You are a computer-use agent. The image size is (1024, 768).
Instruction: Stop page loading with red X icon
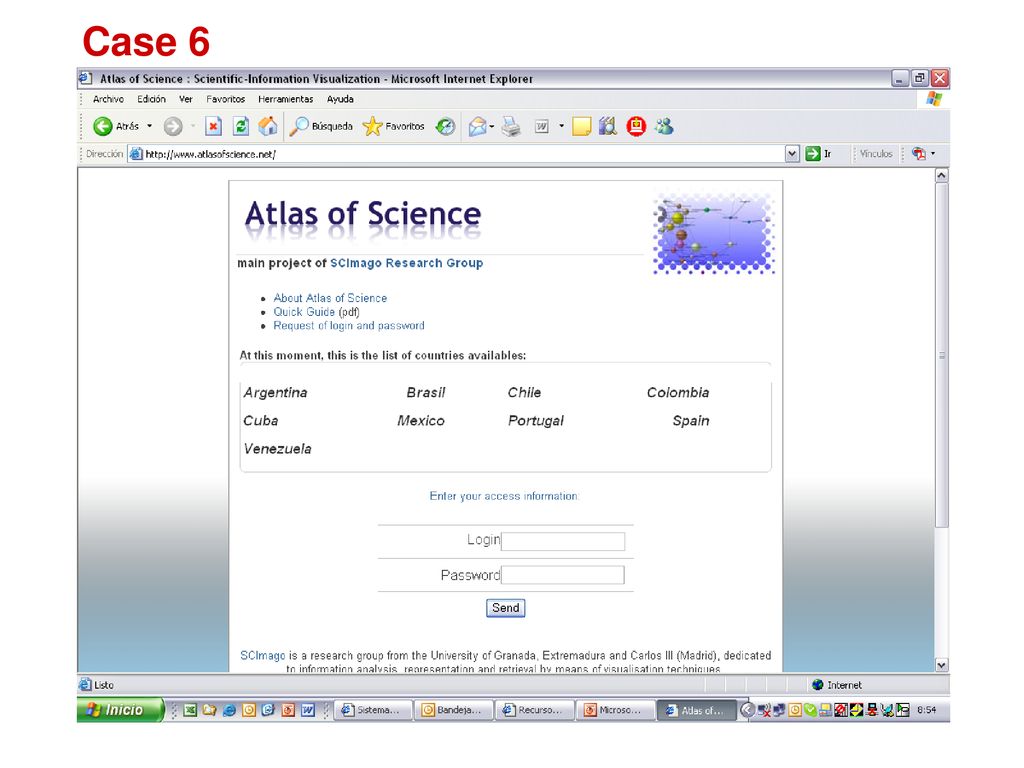pos(213,126)
